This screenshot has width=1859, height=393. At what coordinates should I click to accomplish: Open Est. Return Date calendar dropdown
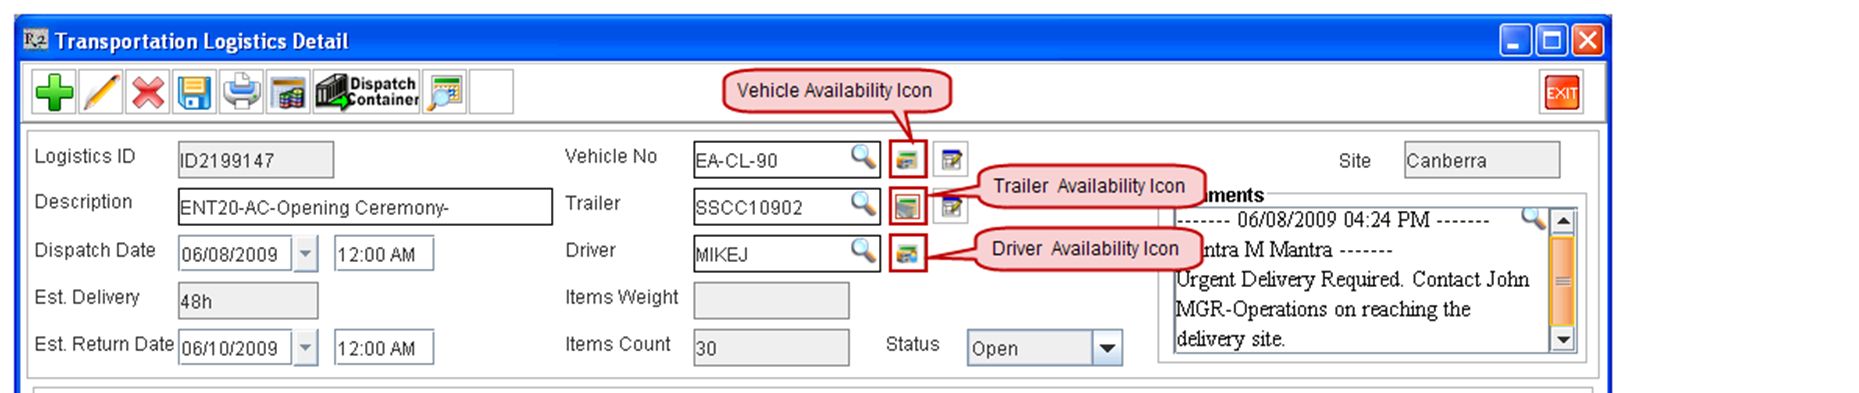[x=305, y=348]
